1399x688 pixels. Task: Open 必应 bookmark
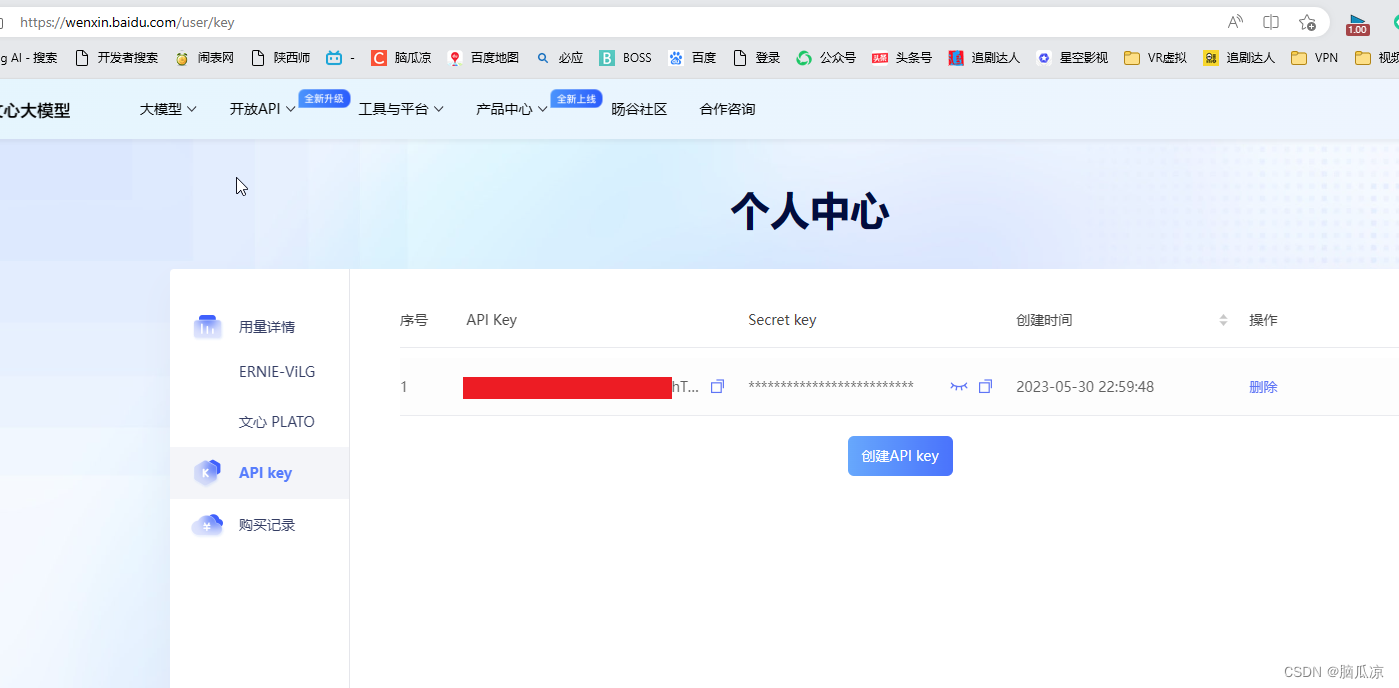(559, 58)
